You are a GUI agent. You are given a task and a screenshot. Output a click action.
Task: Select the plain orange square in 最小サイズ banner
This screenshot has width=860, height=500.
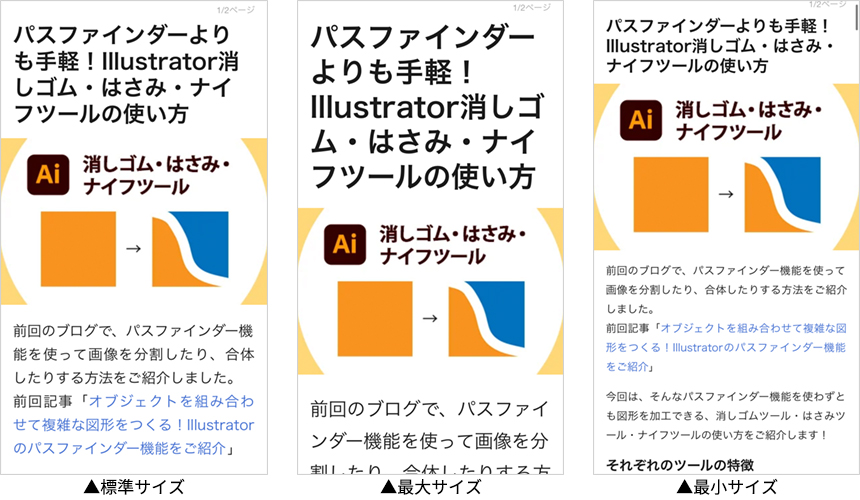(x=671, y=195)
